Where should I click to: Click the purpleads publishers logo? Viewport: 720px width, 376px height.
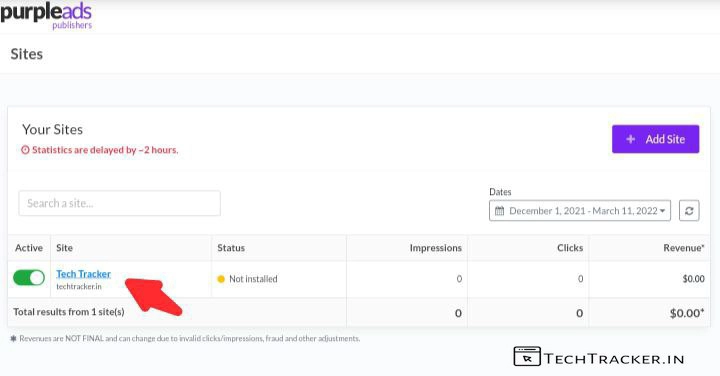click(46, 16)
